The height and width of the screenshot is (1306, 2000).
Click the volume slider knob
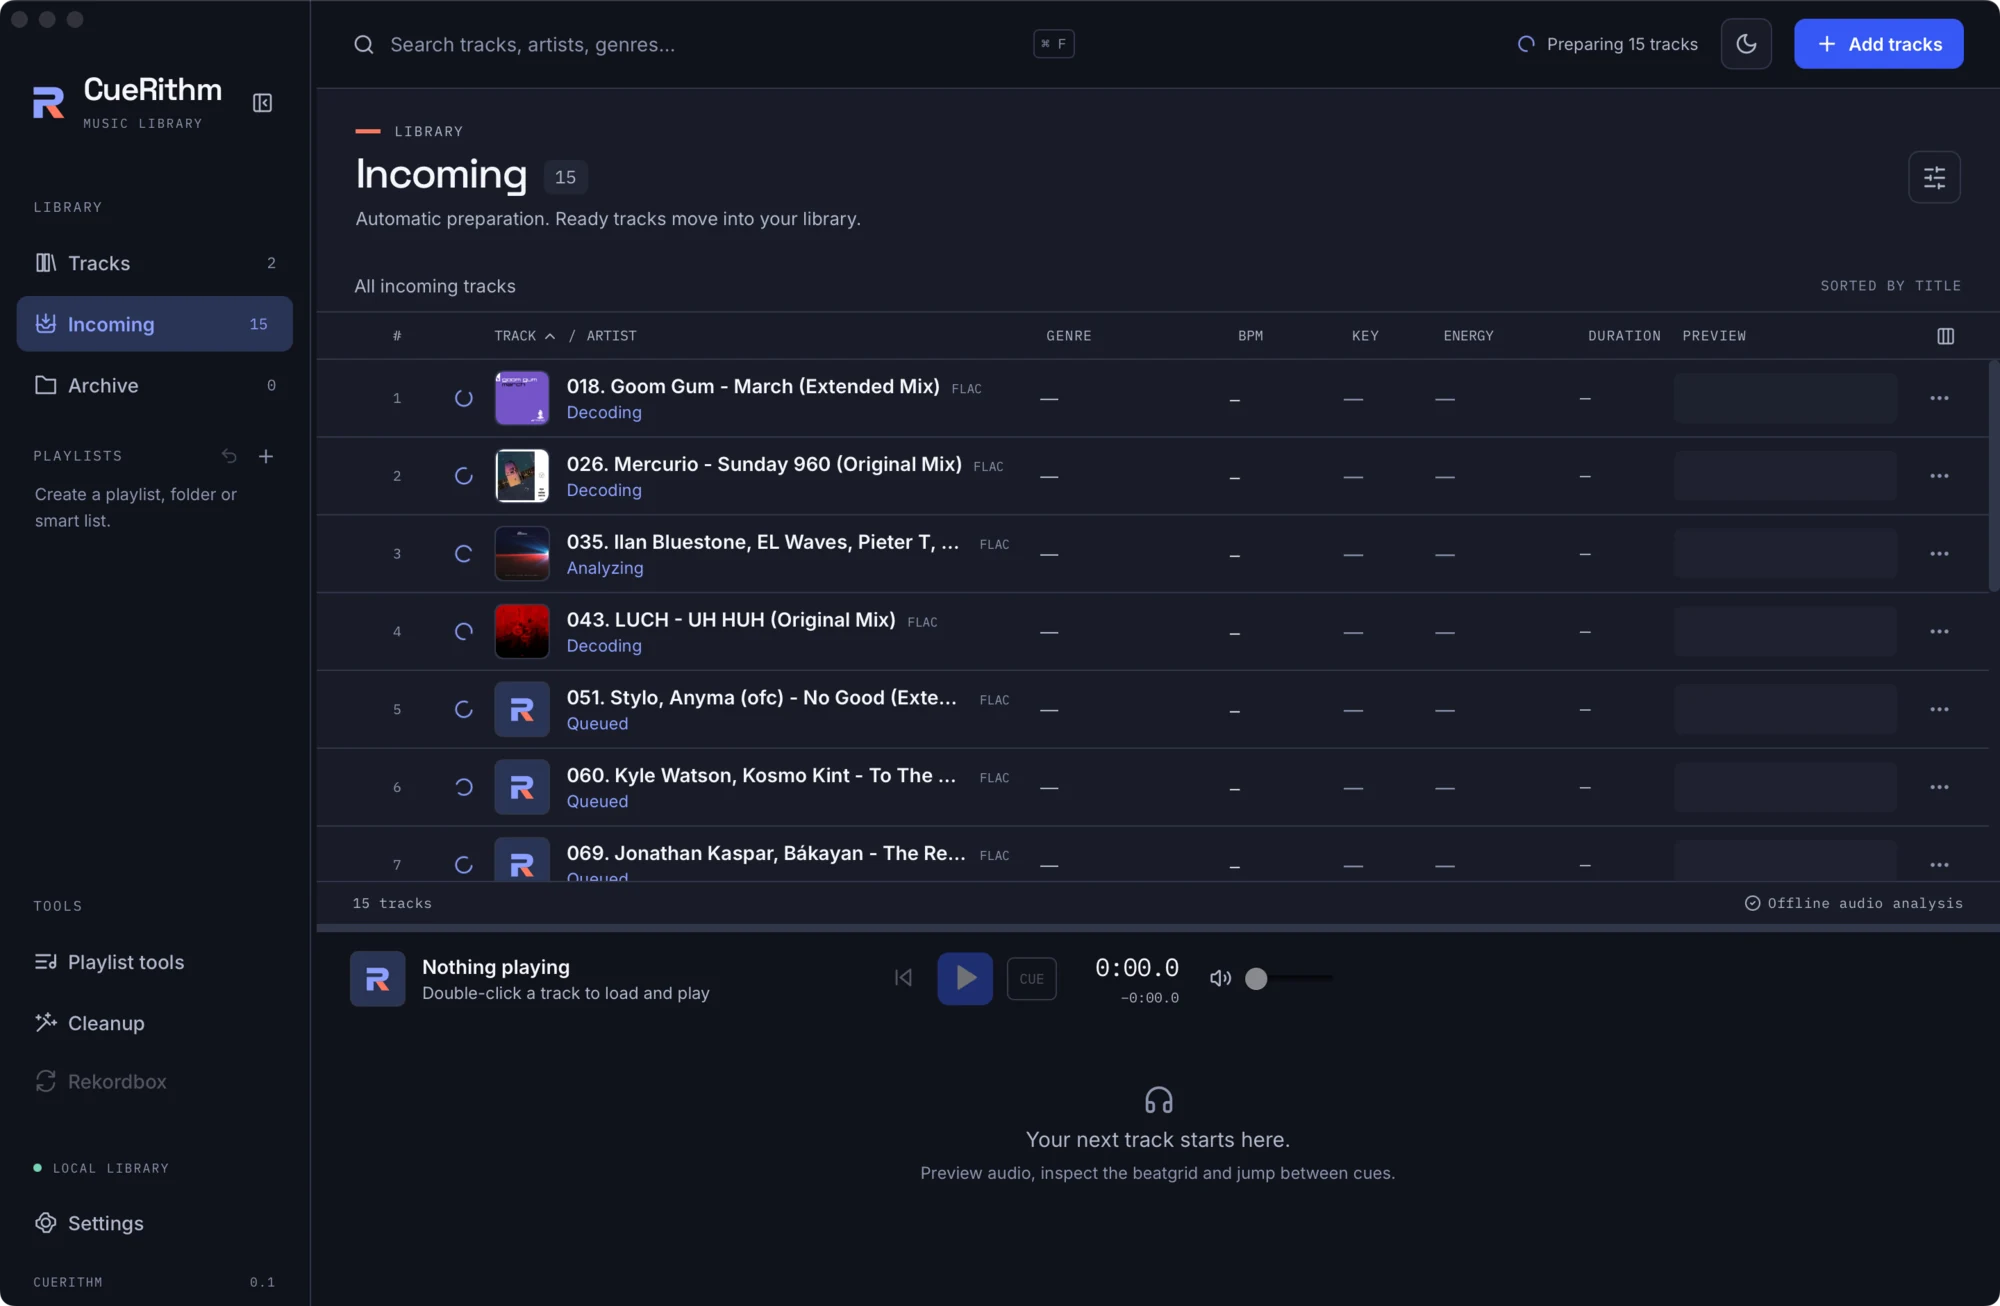(1256, 979)
